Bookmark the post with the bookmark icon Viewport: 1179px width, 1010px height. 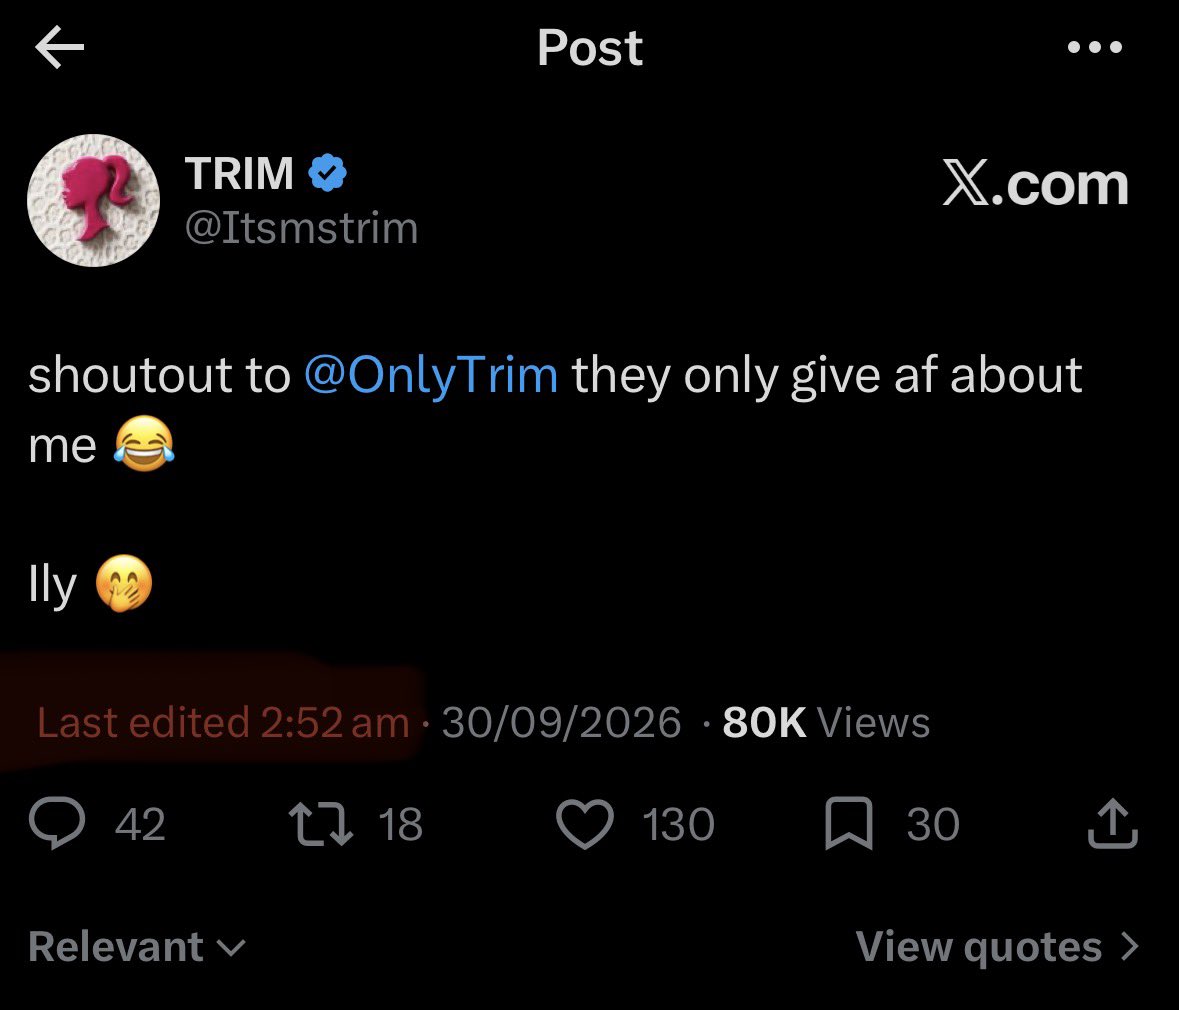[x=849, y=824]
